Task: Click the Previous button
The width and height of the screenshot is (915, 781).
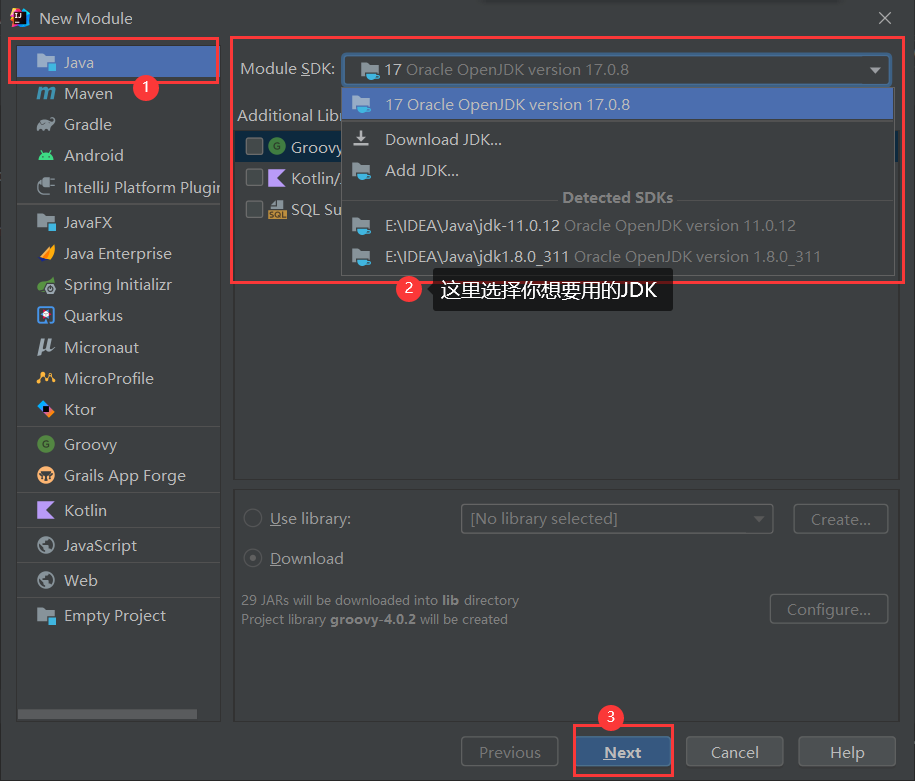Action: (x=509, y=752)
